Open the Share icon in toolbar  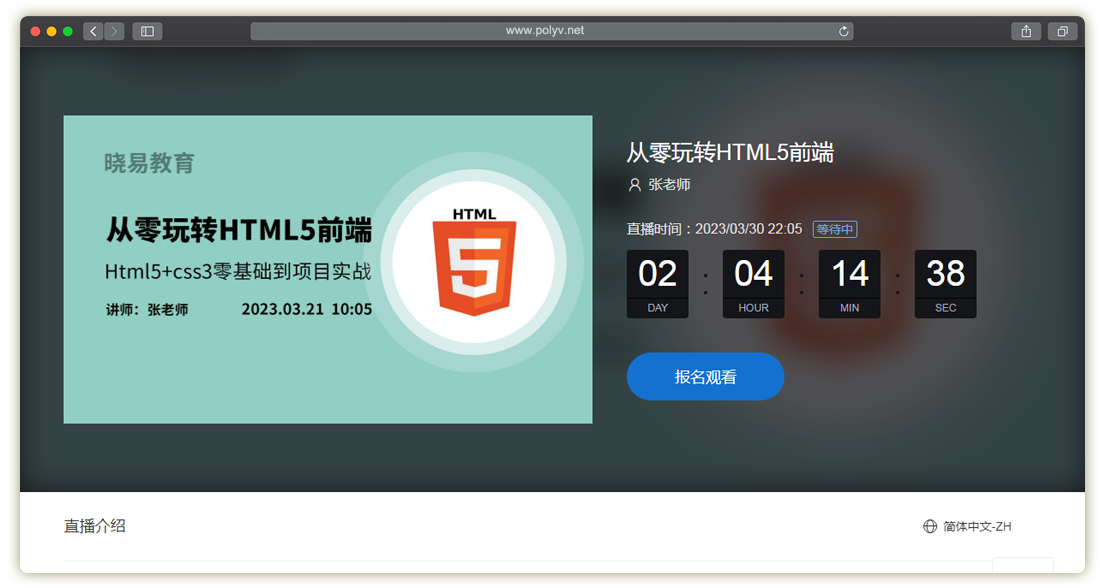pos(1026,31)
